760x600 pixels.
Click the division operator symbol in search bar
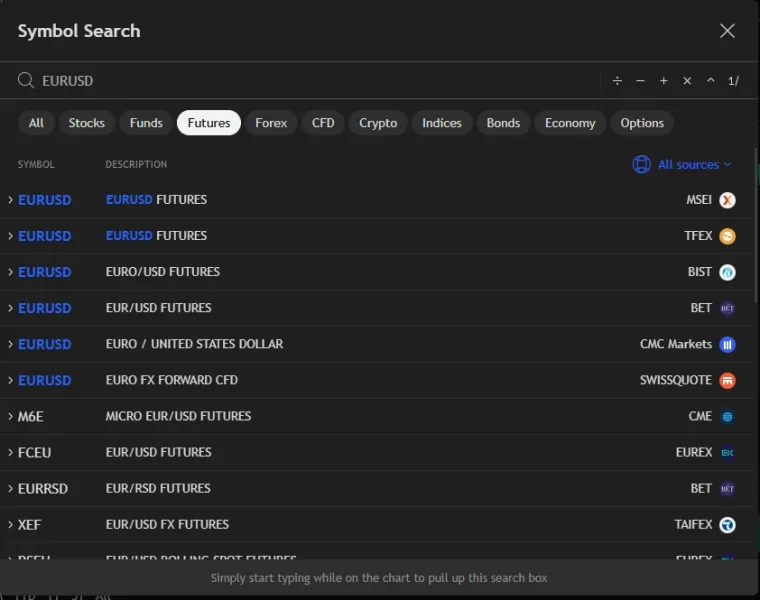pos(617,81)
